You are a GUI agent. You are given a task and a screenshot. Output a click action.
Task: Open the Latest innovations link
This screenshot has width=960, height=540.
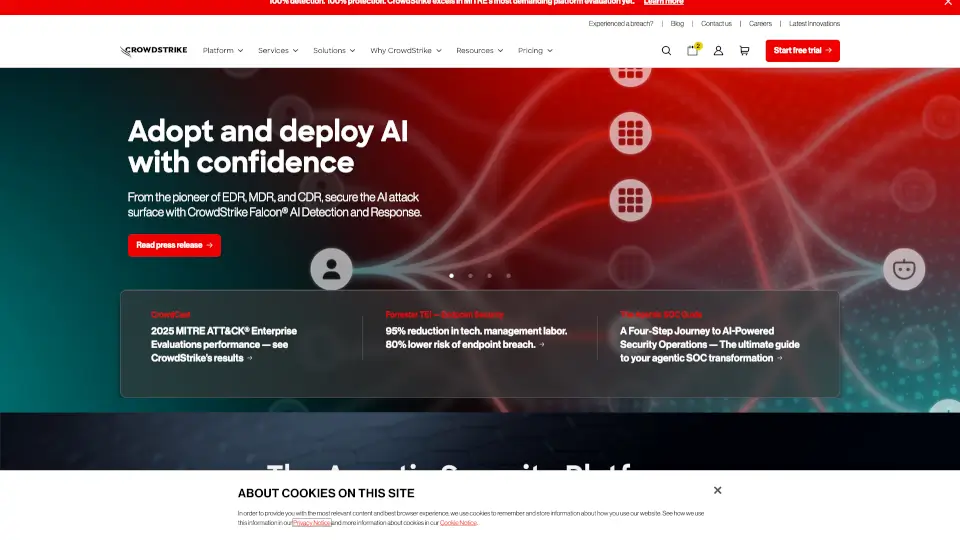[814, 24]
